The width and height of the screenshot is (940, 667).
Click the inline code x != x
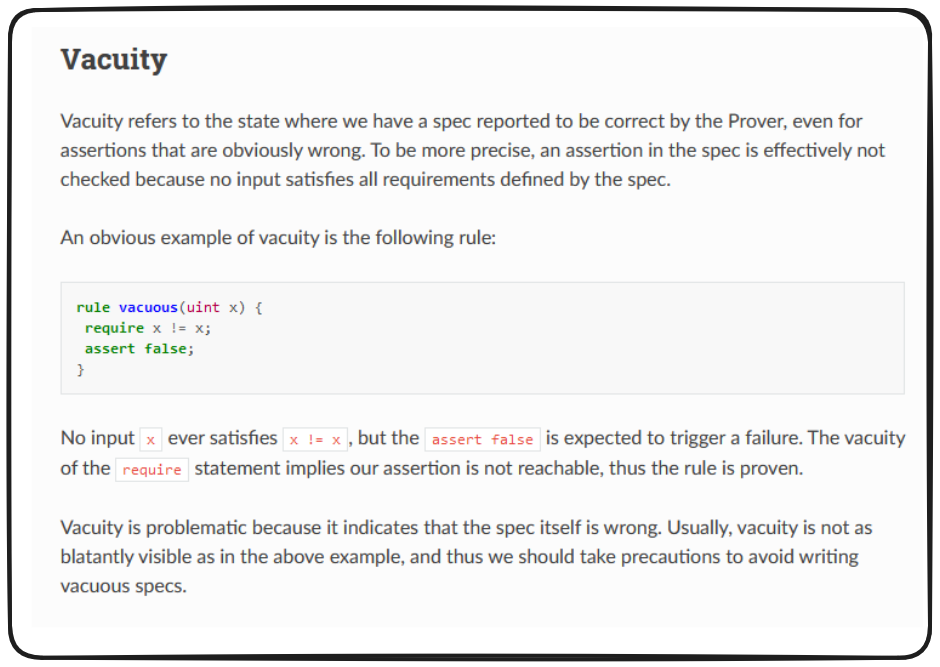(315, 439)
